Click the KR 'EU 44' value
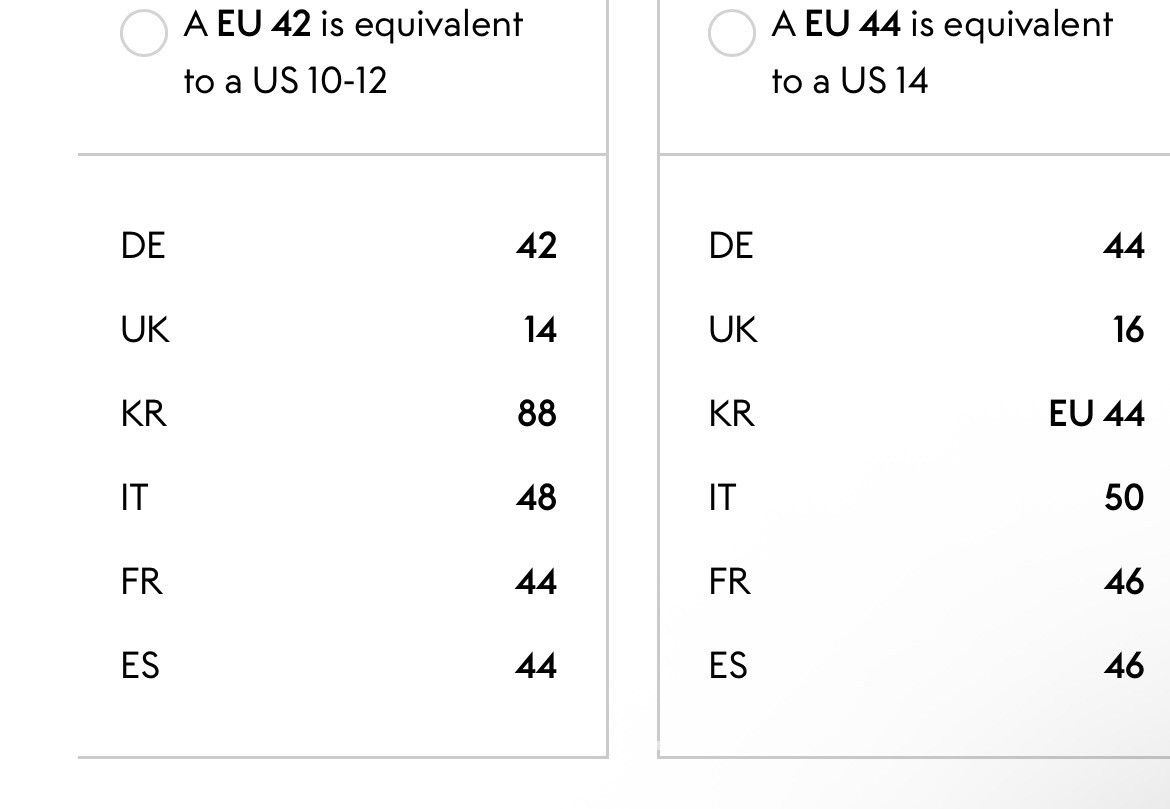This screenshot has height=809, width=1170. tap(1096, 413)
